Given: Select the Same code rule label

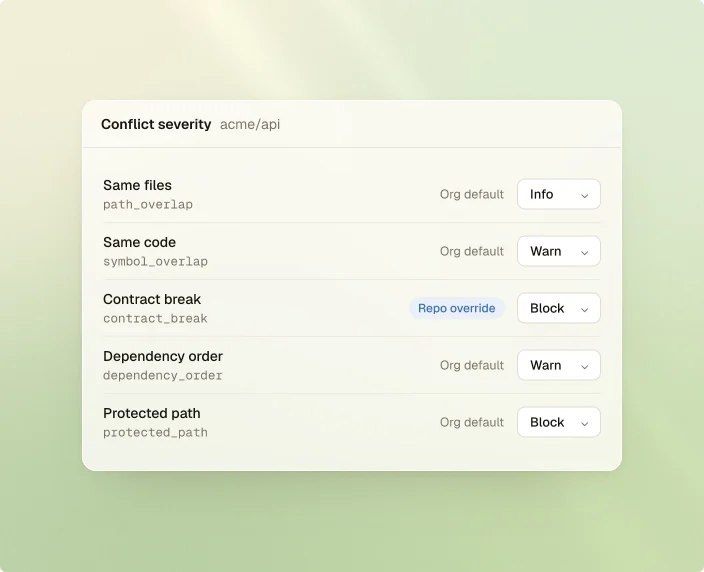Looking at the screenshot, I should click(x=139, y=242).
